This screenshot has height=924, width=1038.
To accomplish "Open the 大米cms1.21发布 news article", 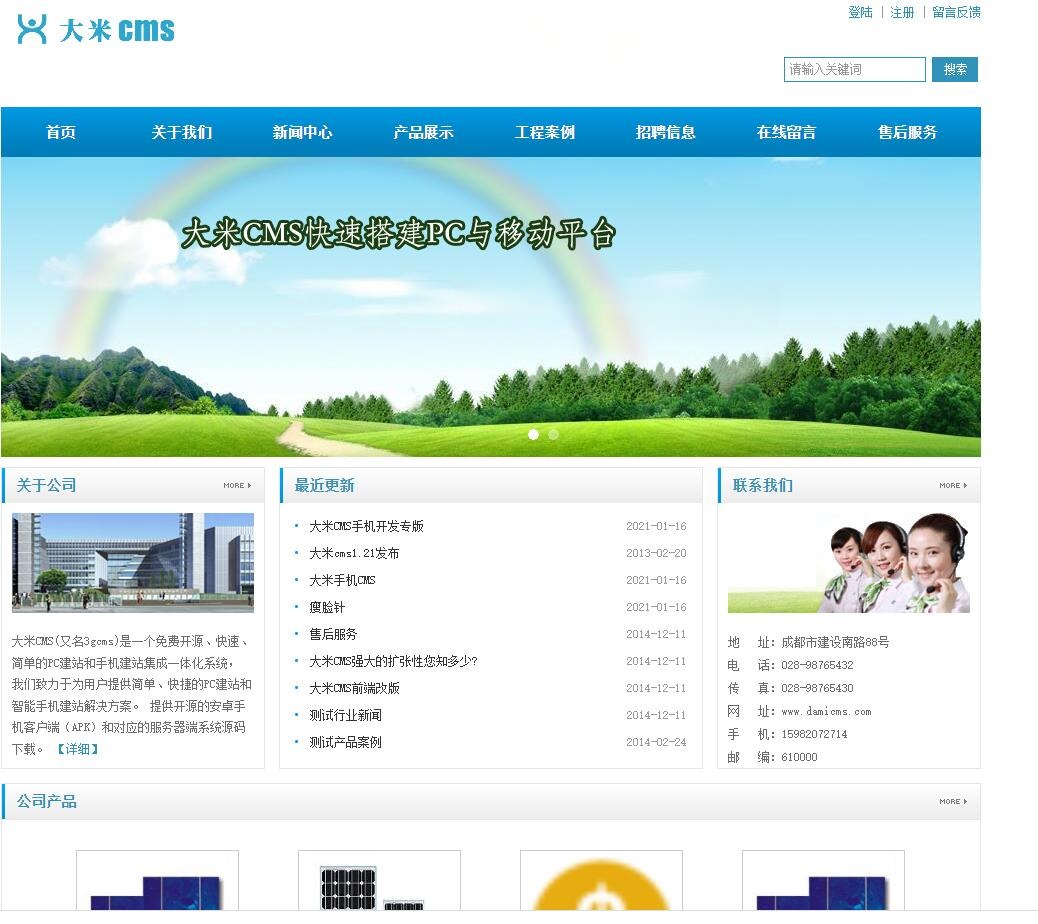I will (357, 553).
